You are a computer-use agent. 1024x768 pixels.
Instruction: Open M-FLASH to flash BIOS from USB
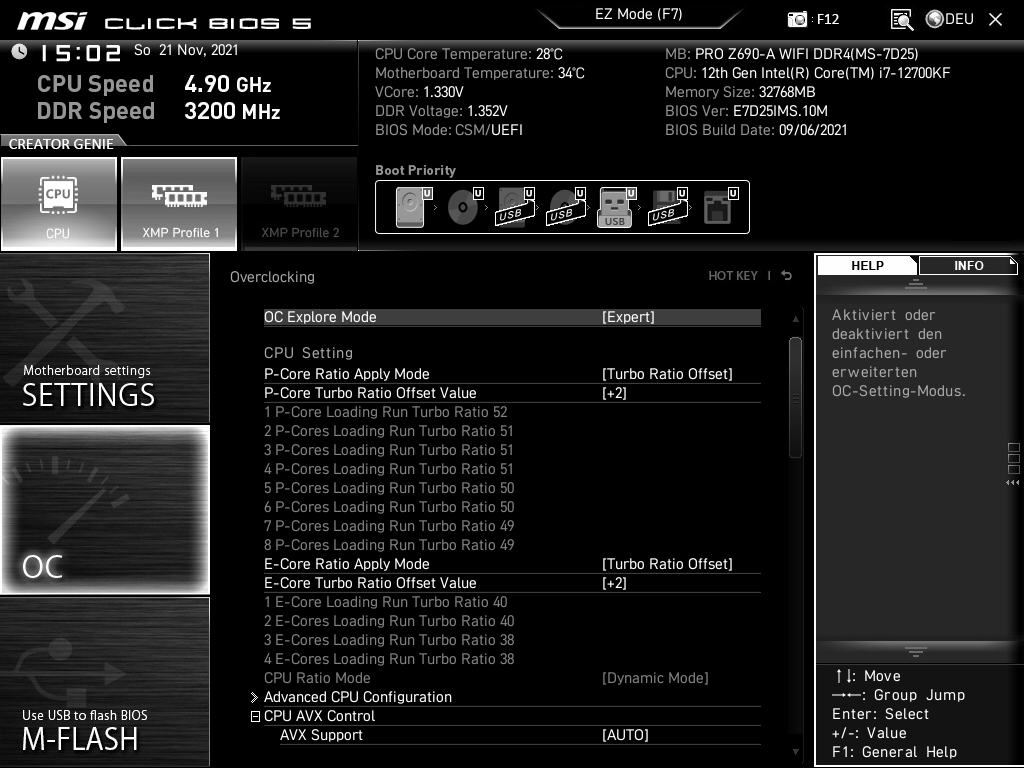point(104,700)
